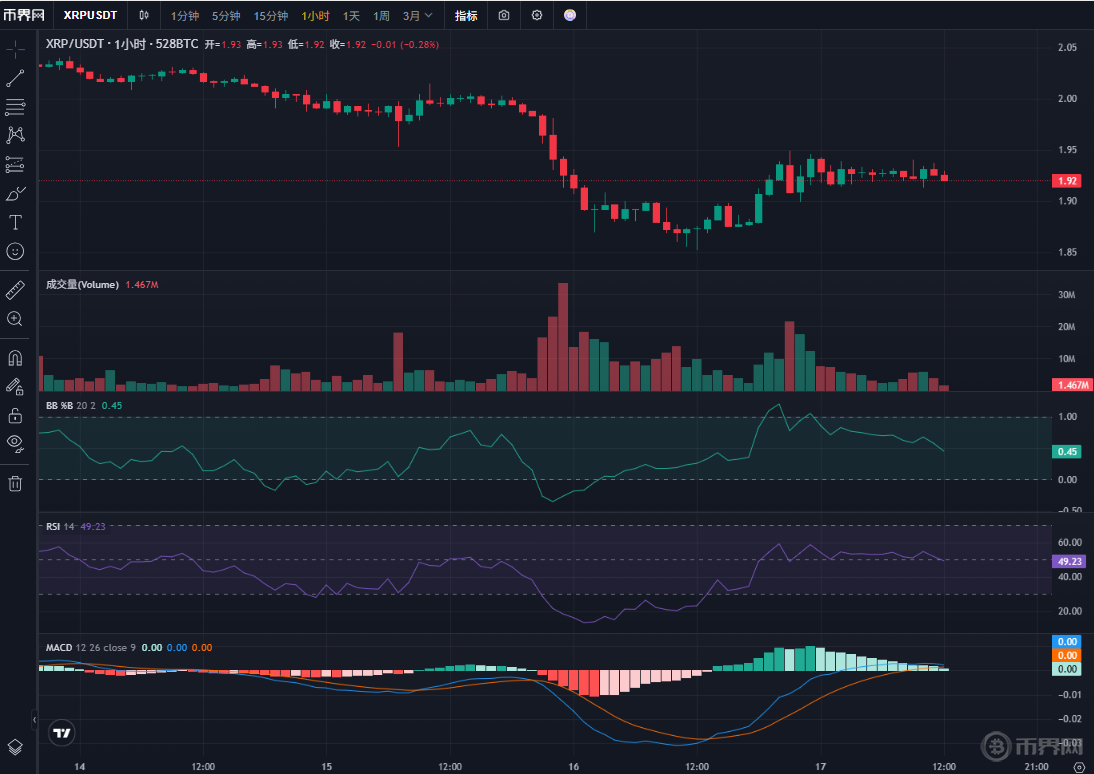
Task: Open the emoji icons tool
Action: tap(15, 251)
